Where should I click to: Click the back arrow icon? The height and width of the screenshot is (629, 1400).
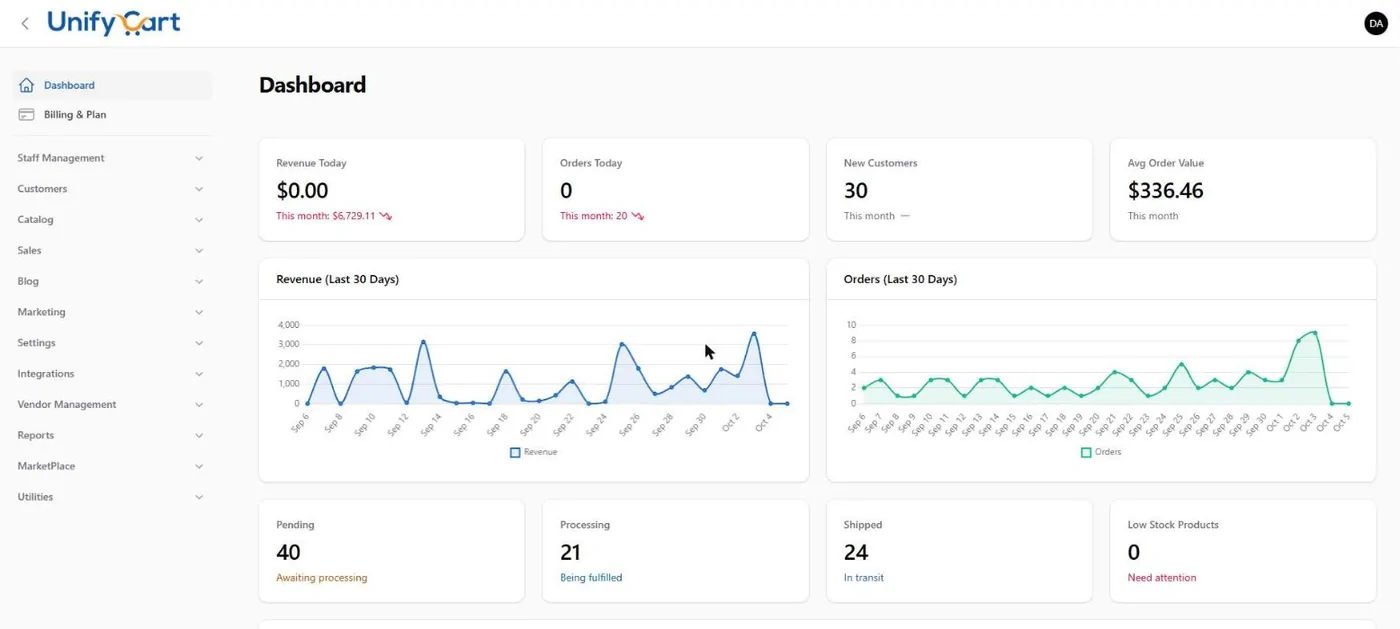pos(25,23)
